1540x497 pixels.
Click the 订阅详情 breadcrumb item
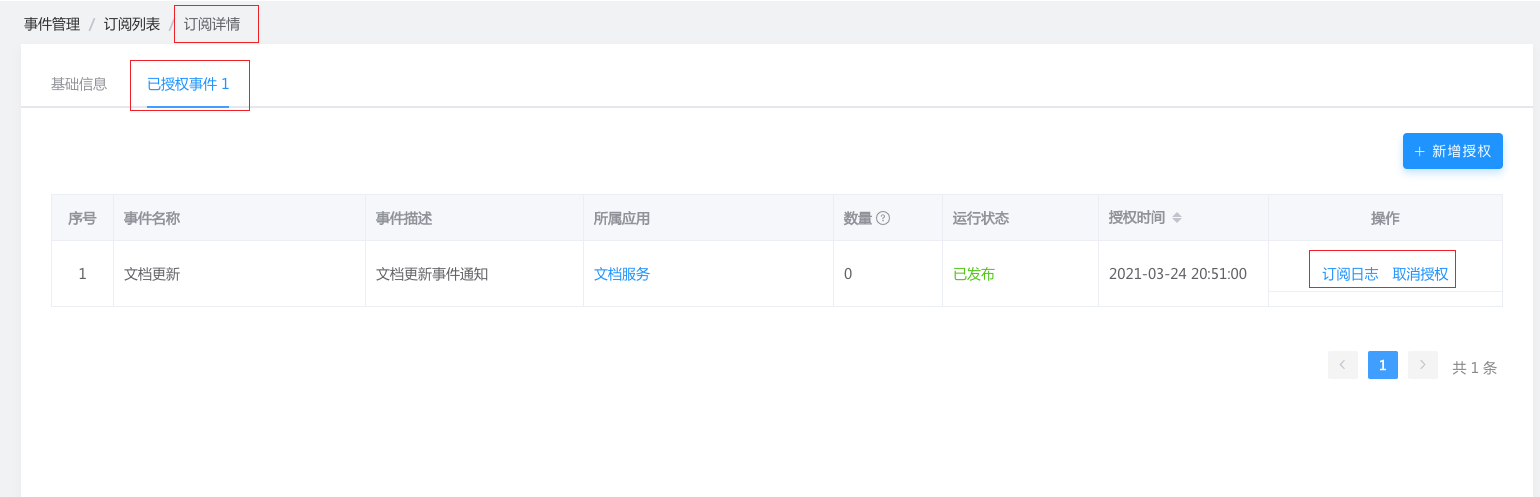pyautogui.click(x=212, y=24)
